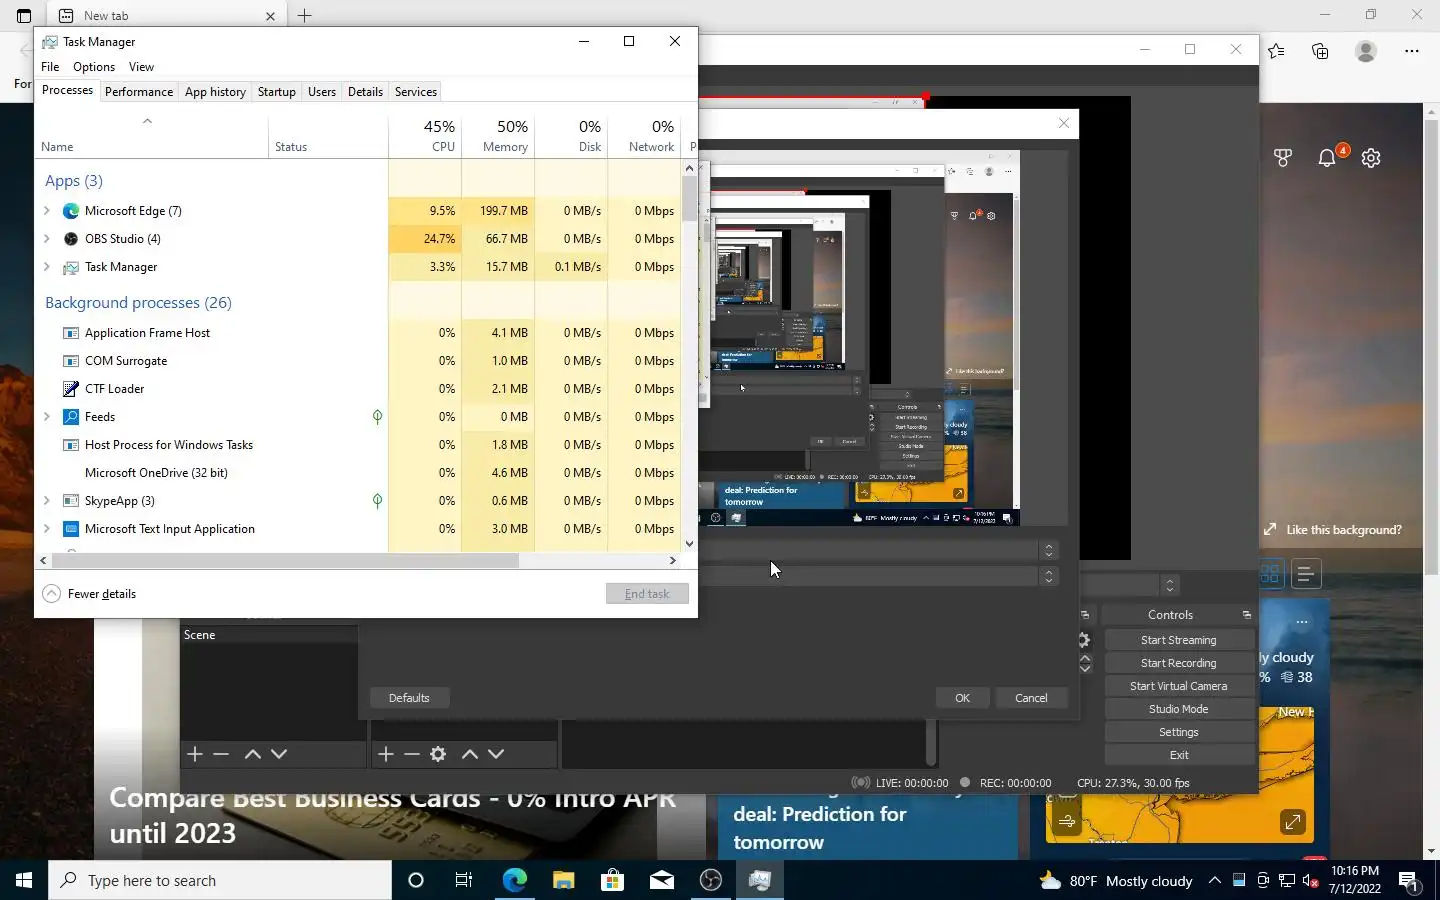Remove selected scene with minus icon
1440x900 pixels.
[221, 754]
